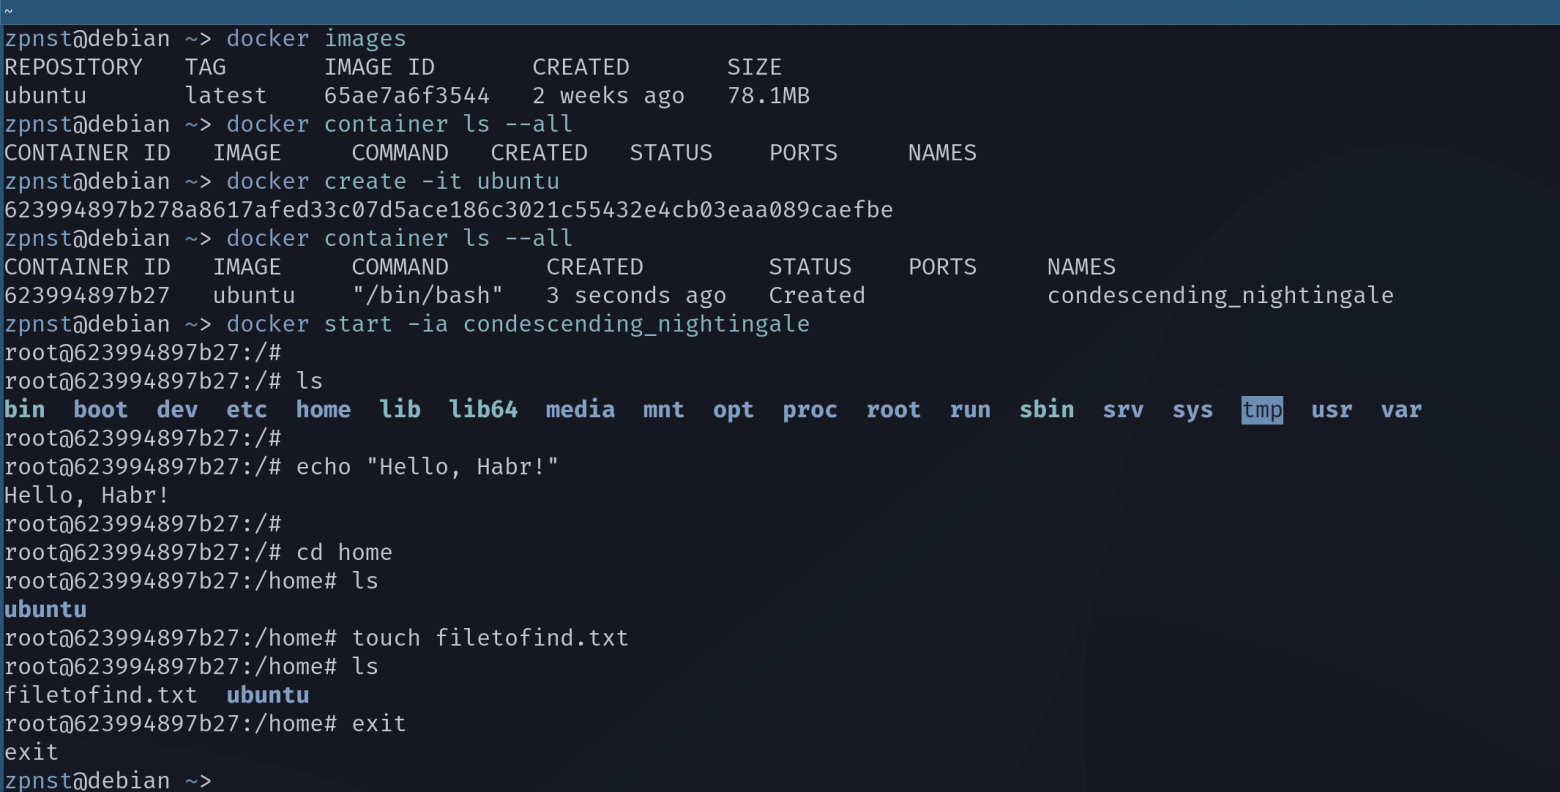Click filetofind.txt in the ls output
Viewport: 1560px width, 792px height.
[x=101, y=695]
